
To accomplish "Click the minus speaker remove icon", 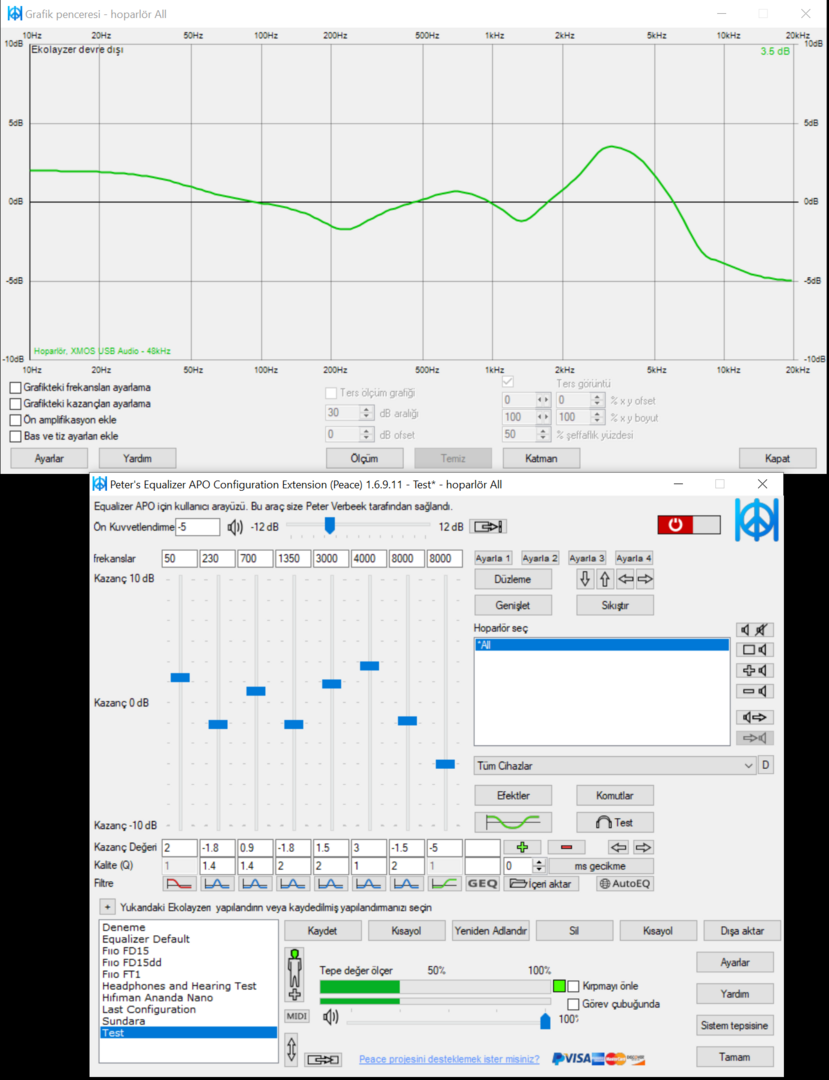I will point(755,691).
